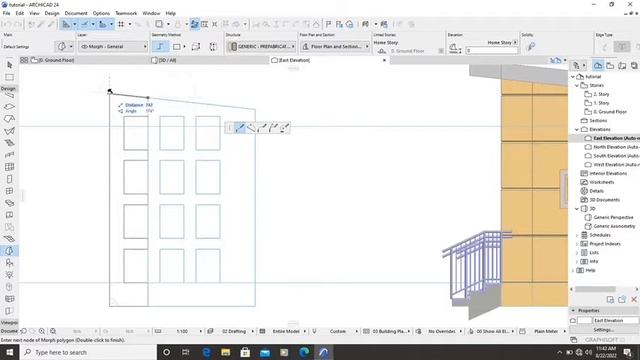640x360 pixels.
Task: Open the Windows Start menu
Action: (9, 352)
